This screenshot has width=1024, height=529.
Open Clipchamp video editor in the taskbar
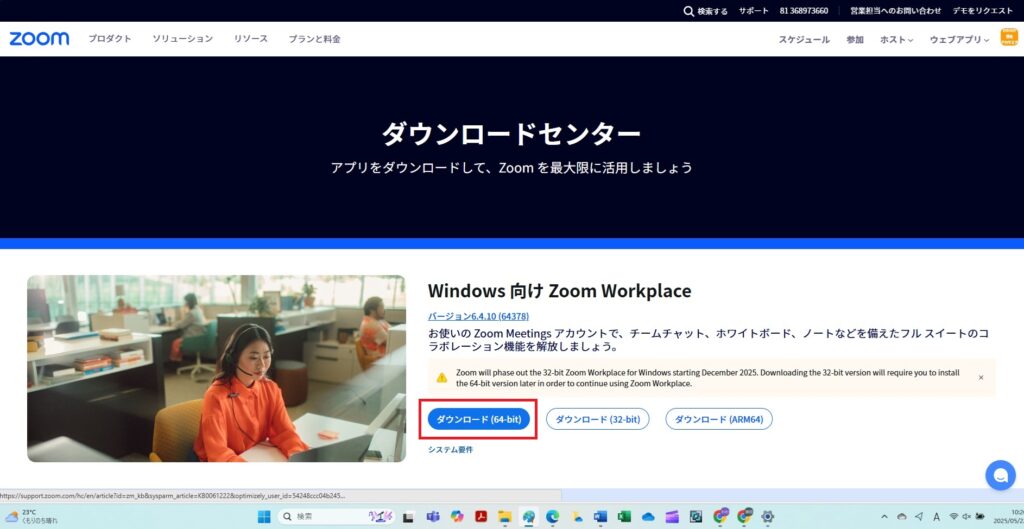671,517
